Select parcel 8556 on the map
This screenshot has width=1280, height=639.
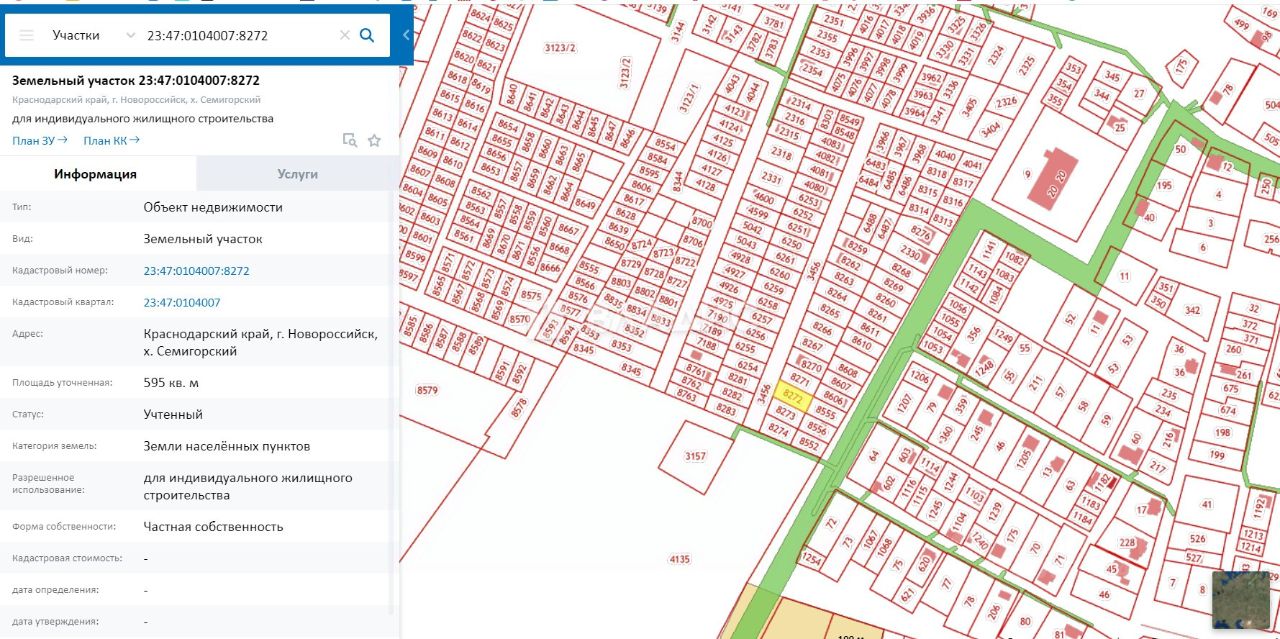(817, 427)
